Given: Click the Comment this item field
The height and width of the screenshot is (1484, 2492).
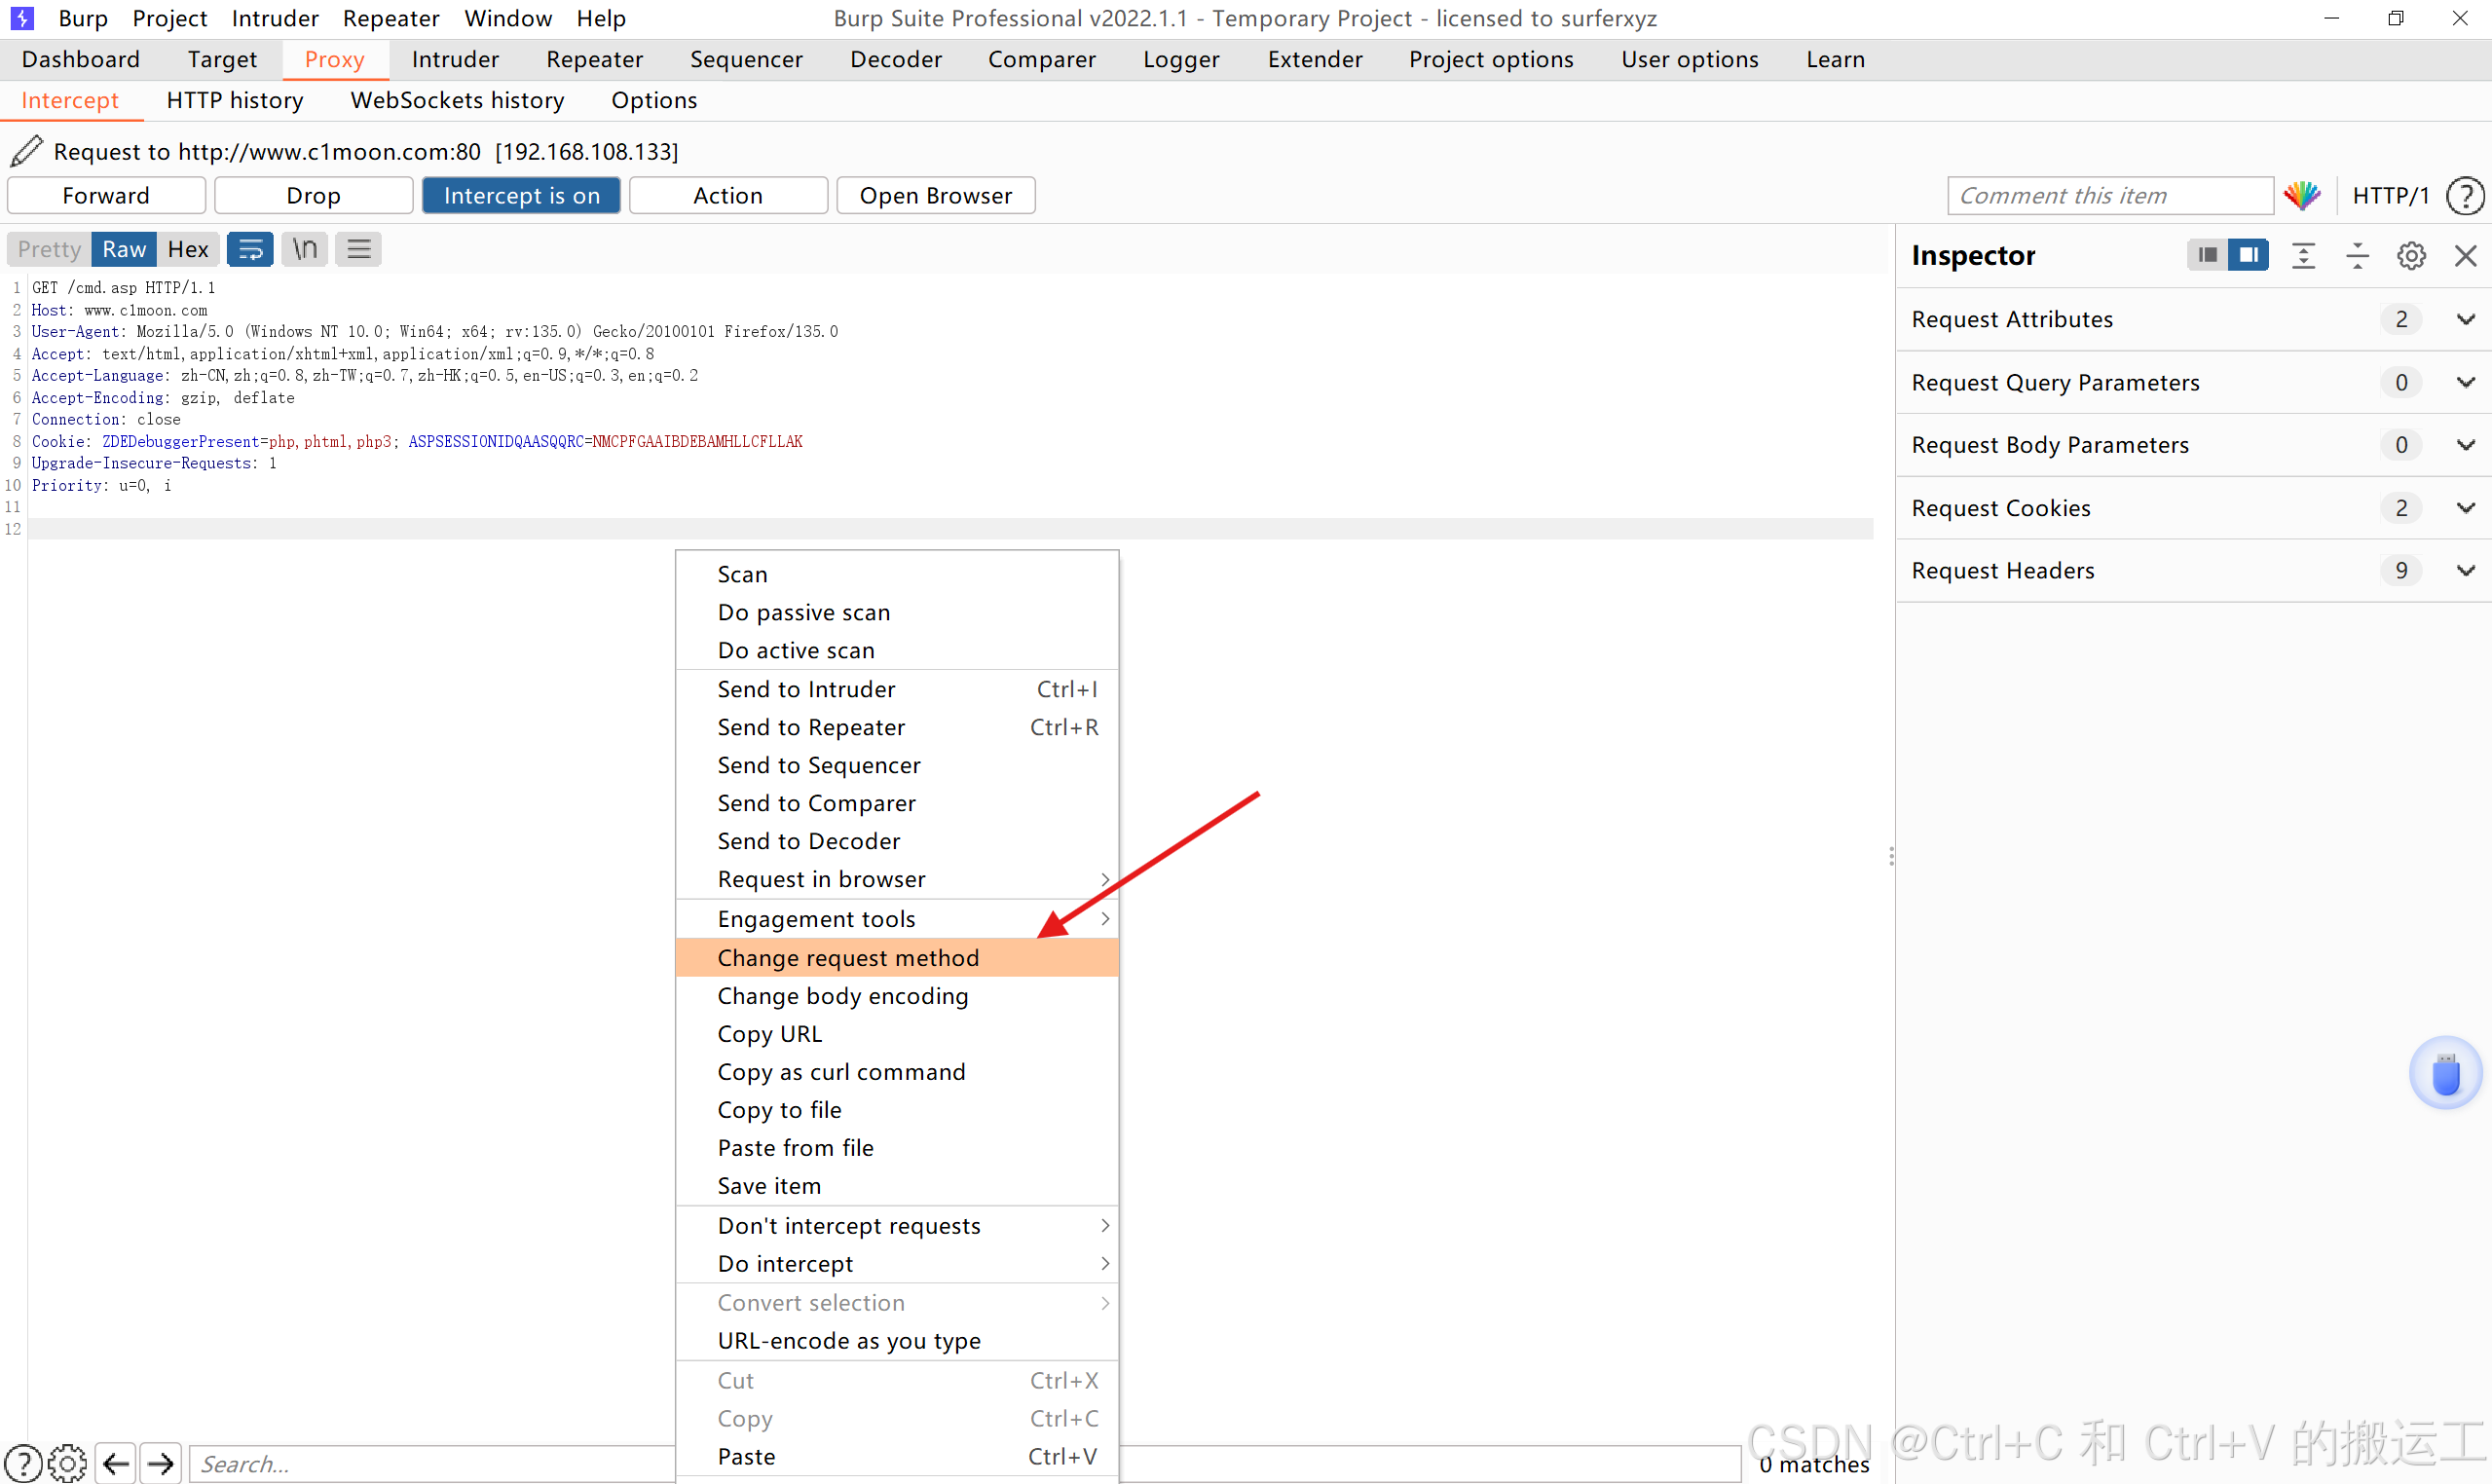Looking at the screenshot, I should click(x=2110, y=196).
